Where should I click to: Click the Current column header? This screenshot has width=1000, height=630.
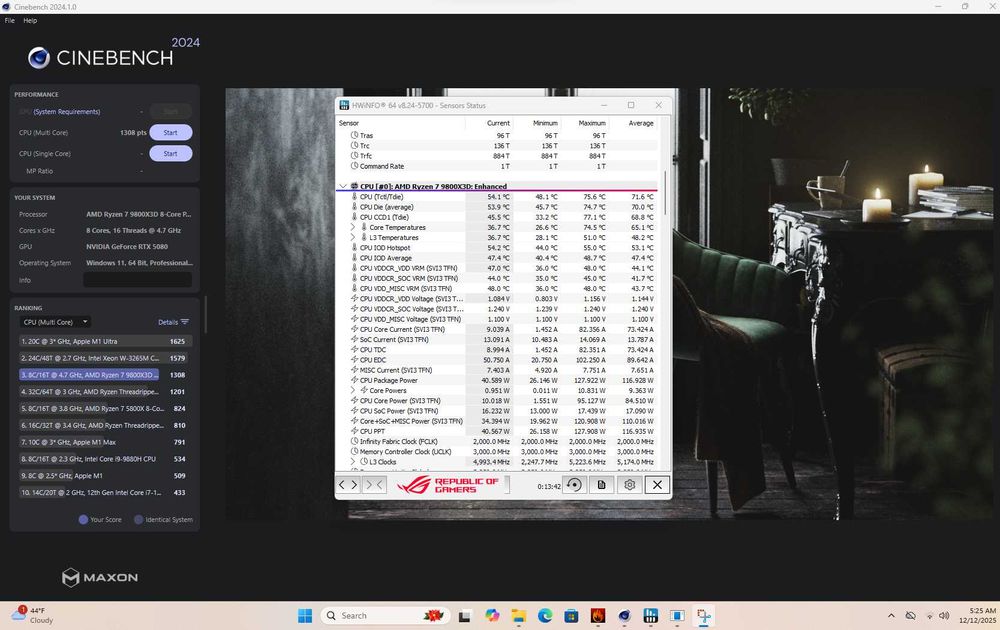coord(498,123)
